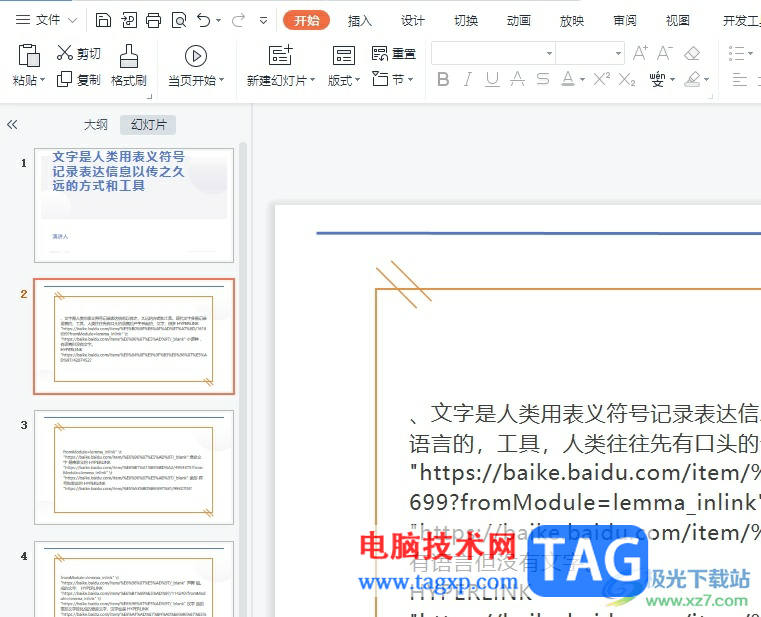761x617 pixels.
Task: Open the 放映 tab
Action: tap(572, 20)
